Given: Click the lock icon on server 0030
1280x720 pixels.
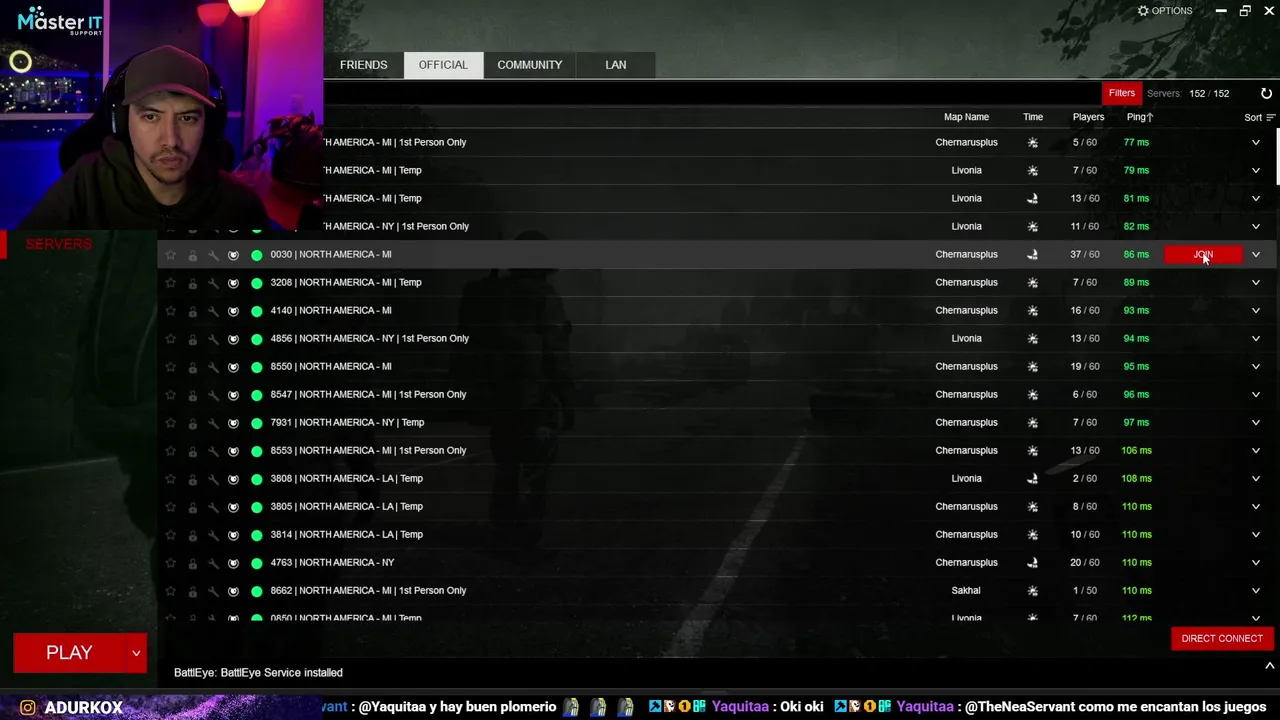Looking at the screenshot, I should (193, 255).
